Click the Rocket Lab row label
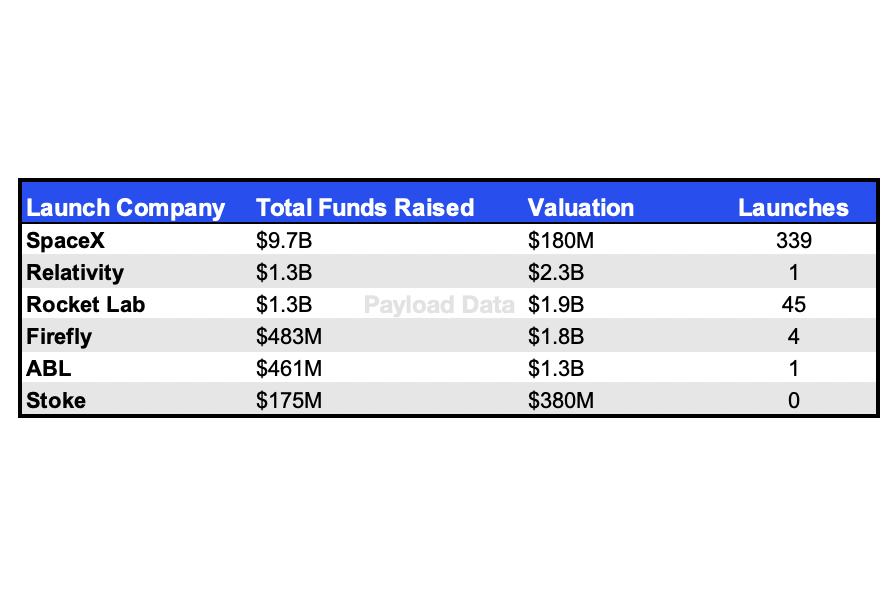The height and width of the screenshot is (600, 892). point(85,305)
